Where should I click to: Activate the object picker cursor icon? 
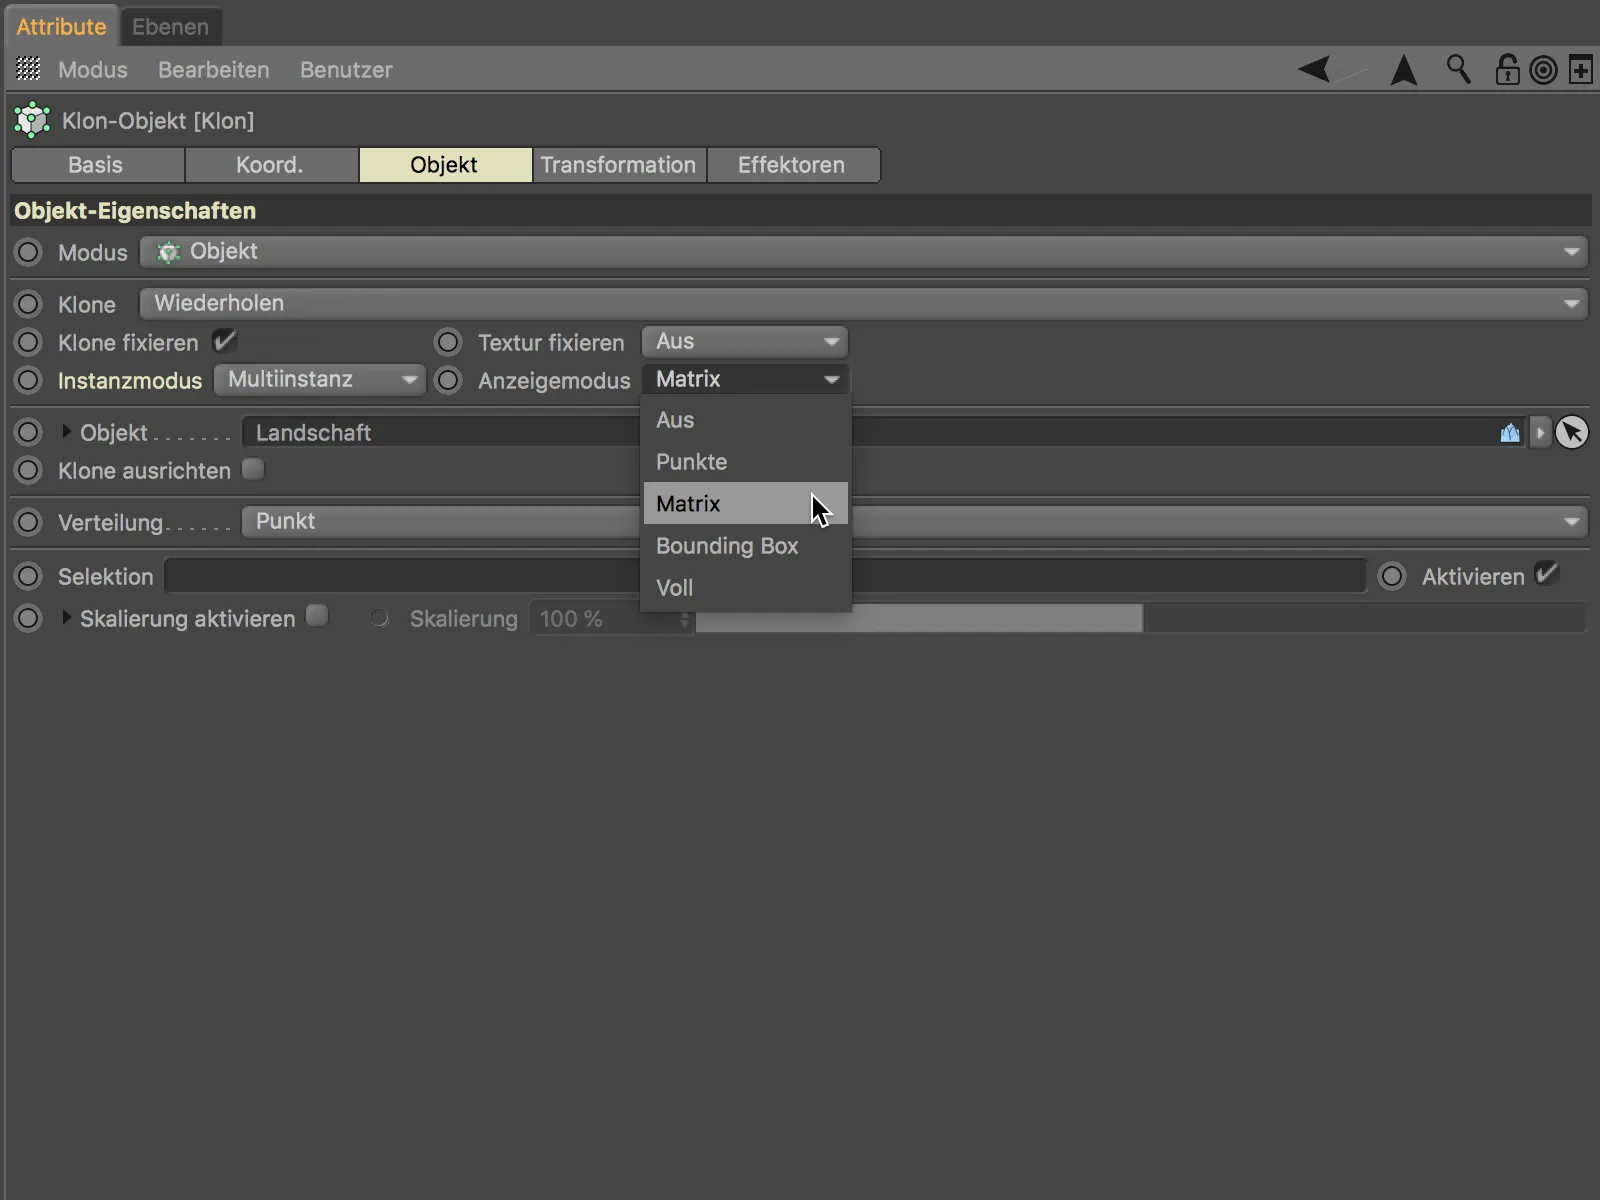(x=1572, y=433)
